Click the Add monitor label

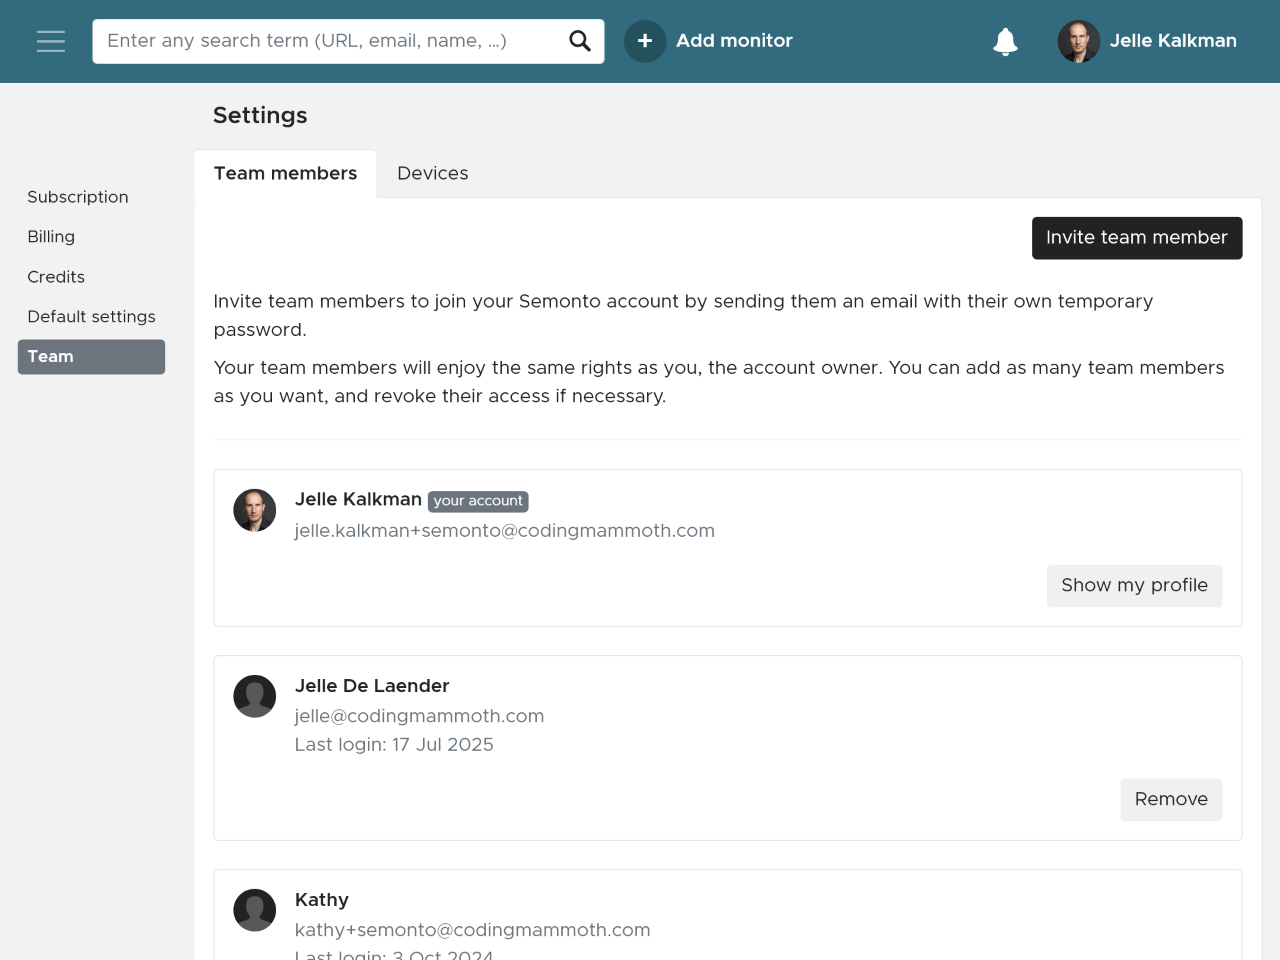pos(734,41)
